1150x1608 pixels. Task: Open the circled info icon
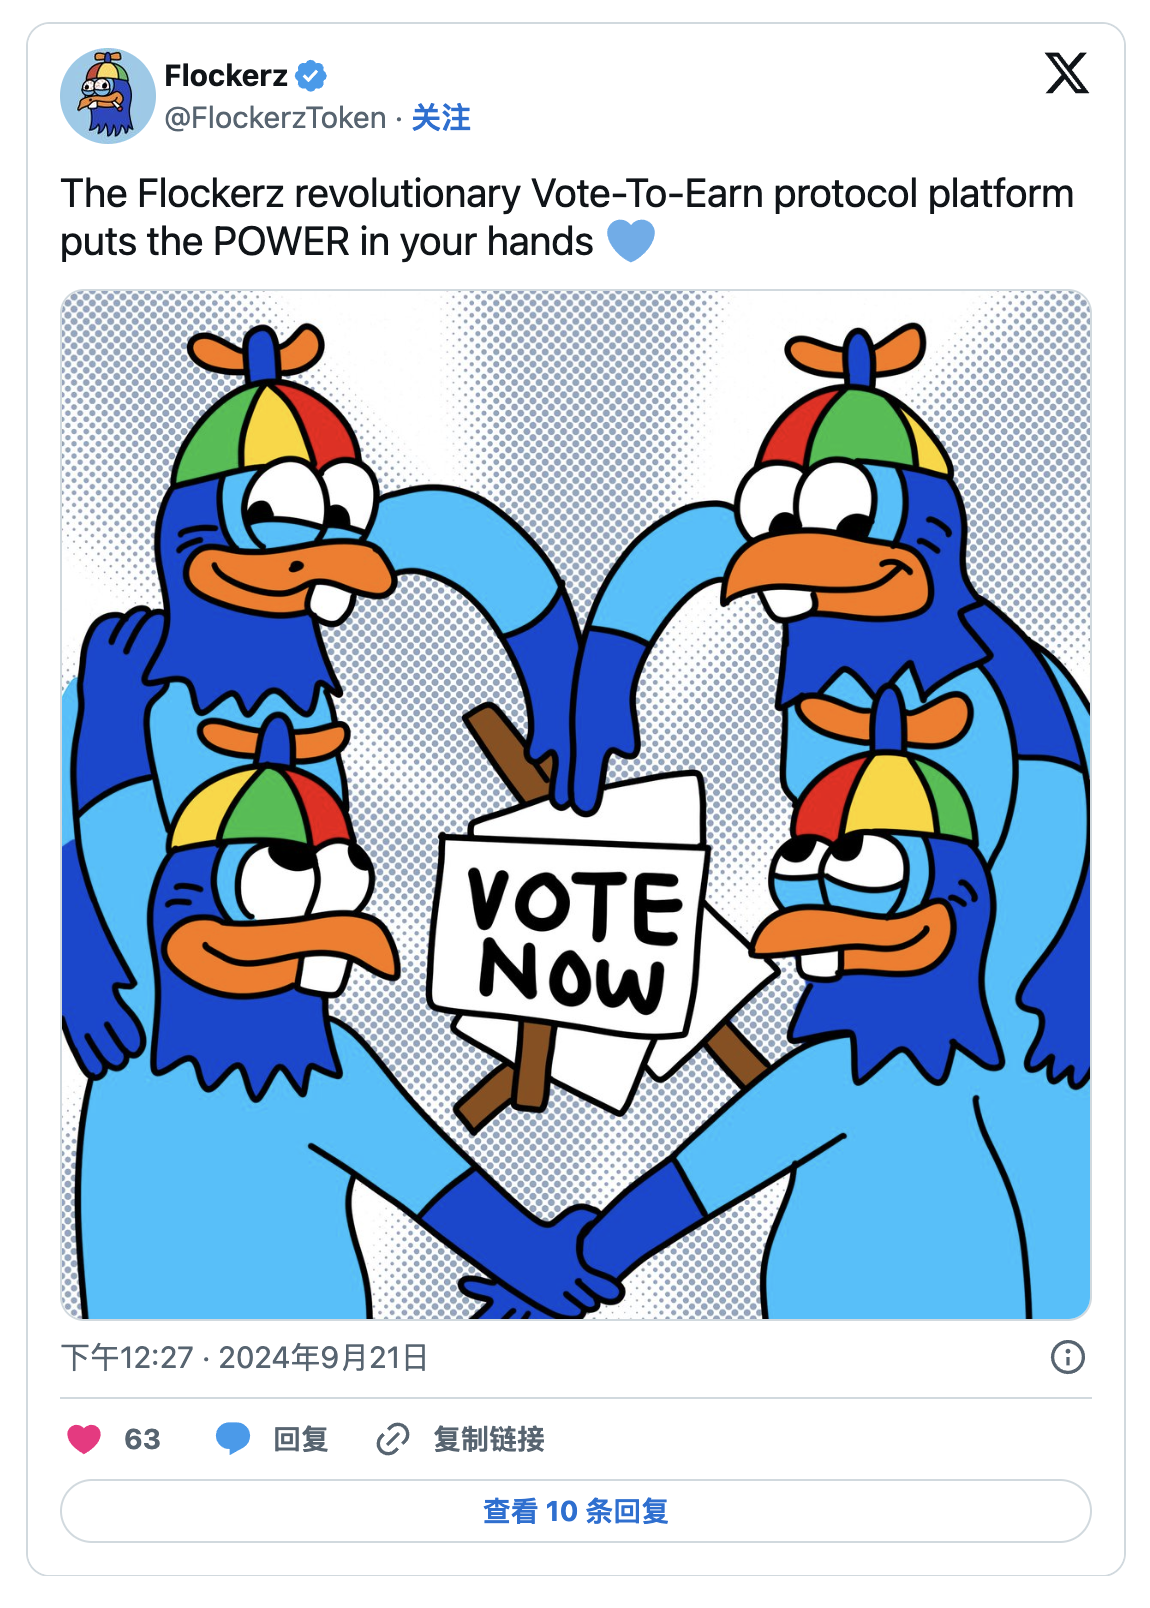[1068, 1357]
